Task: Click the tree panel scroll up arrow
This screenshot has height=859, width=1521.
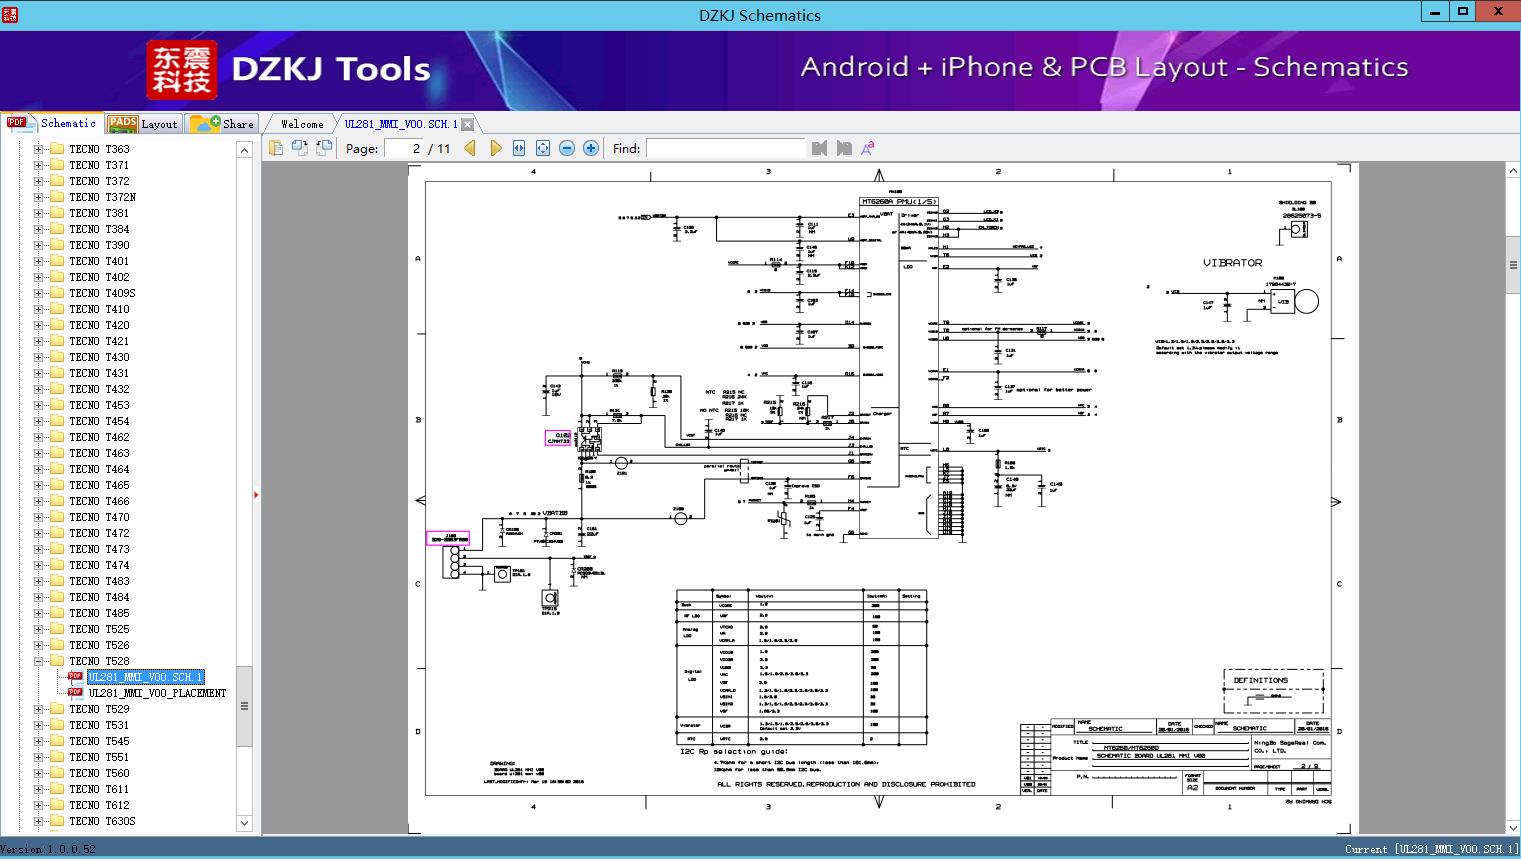Action: pyautogui.click(x=244, y=150)
